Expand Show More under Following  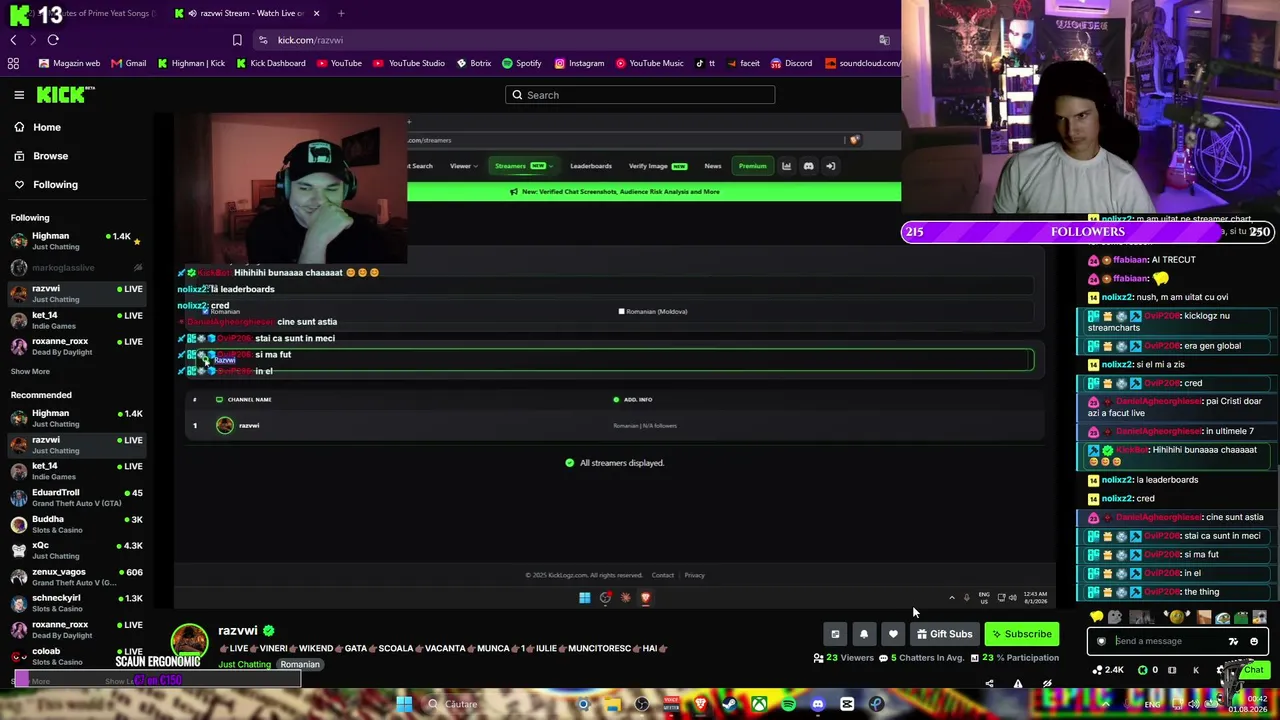pos(30,371)
